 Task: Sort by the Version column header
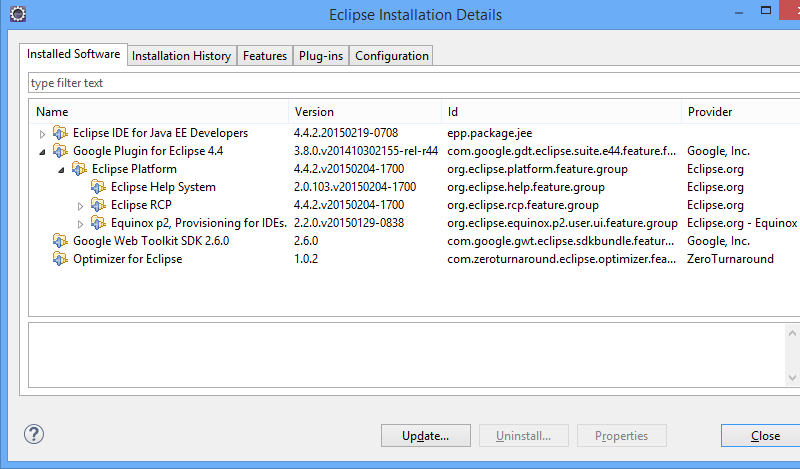(x=365, y=112)
